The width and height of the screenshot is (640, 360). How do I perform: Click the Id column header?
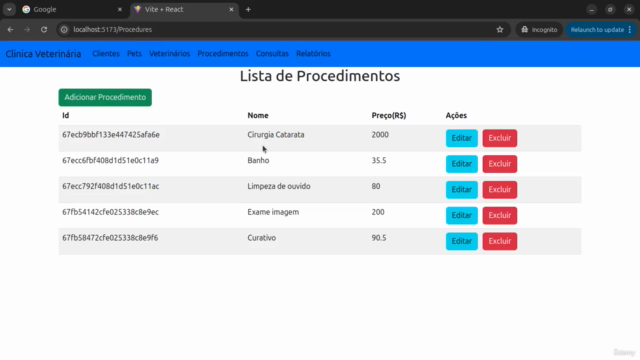click(x=66, y=116)
